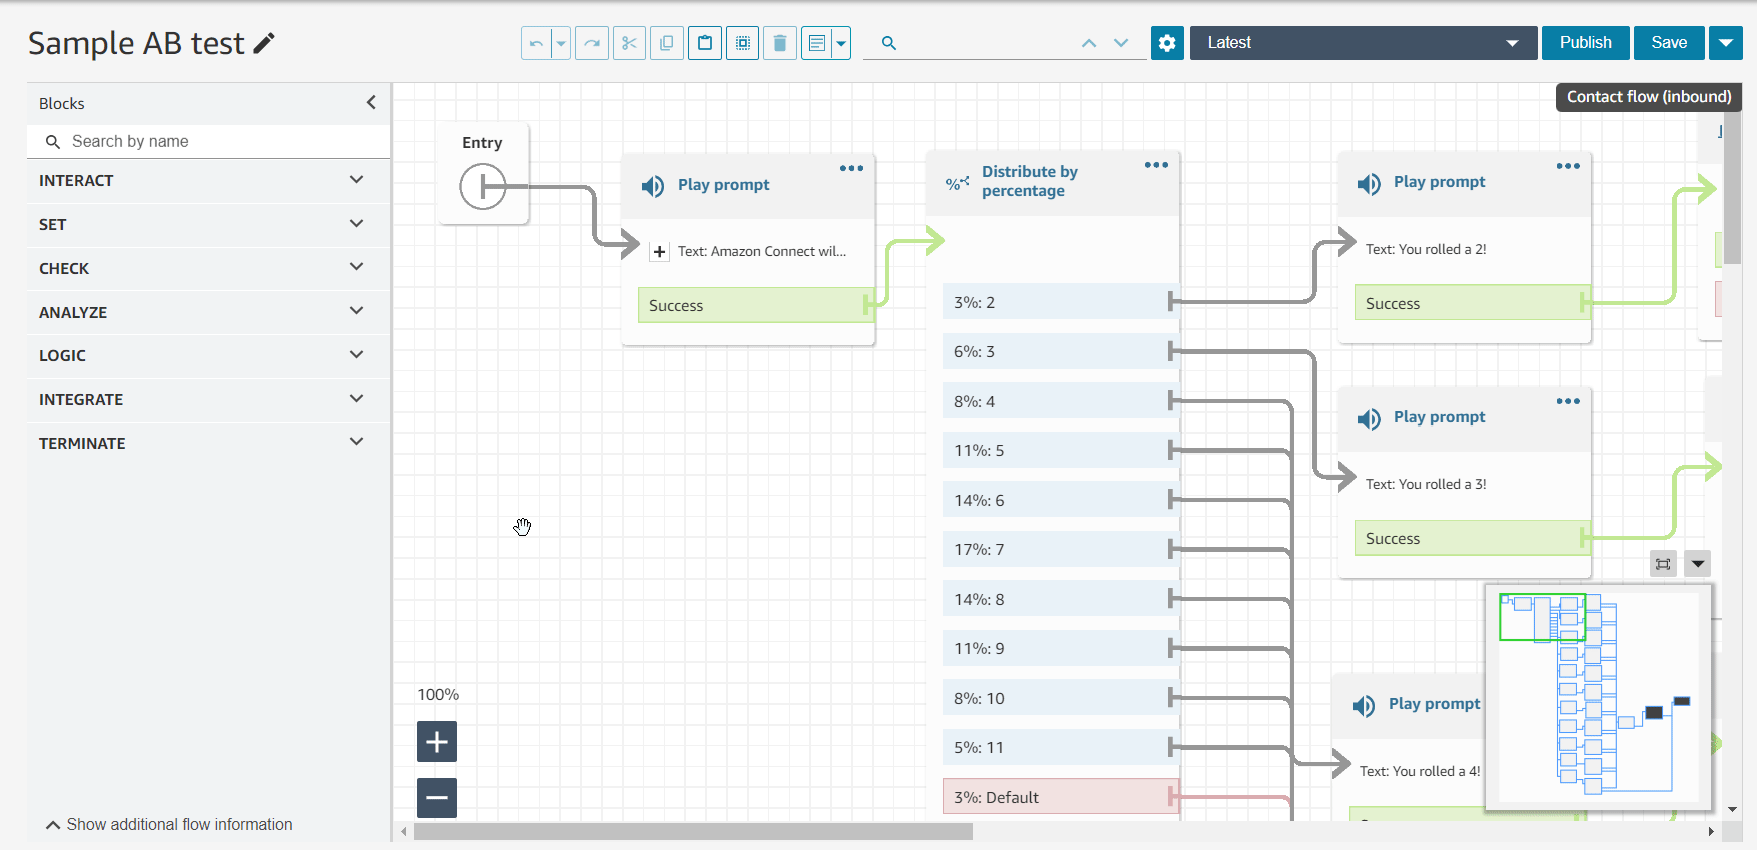Click the fit-to-screen icon above minimap
Screen dimensions: 1757x850
coord(1663,564)
